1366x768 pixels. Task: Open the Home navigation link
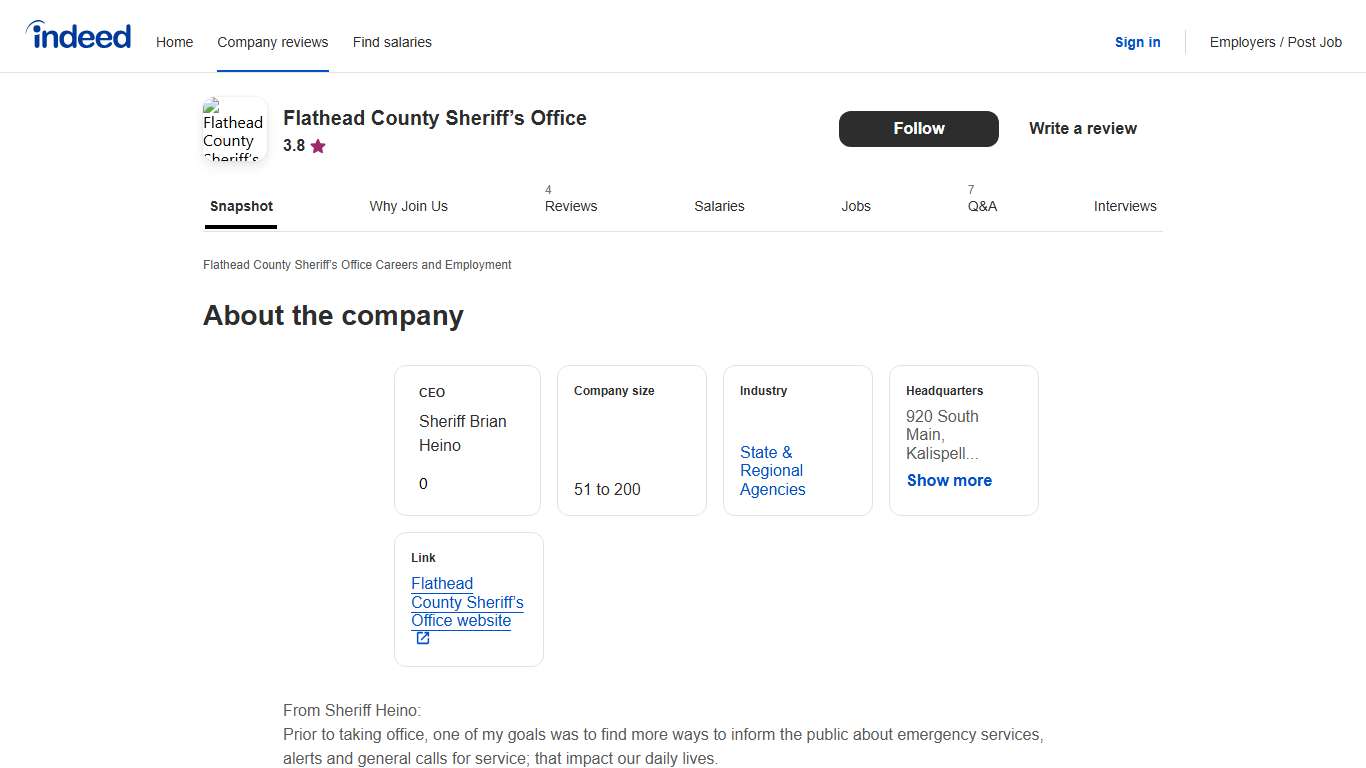tap(174, 42)
